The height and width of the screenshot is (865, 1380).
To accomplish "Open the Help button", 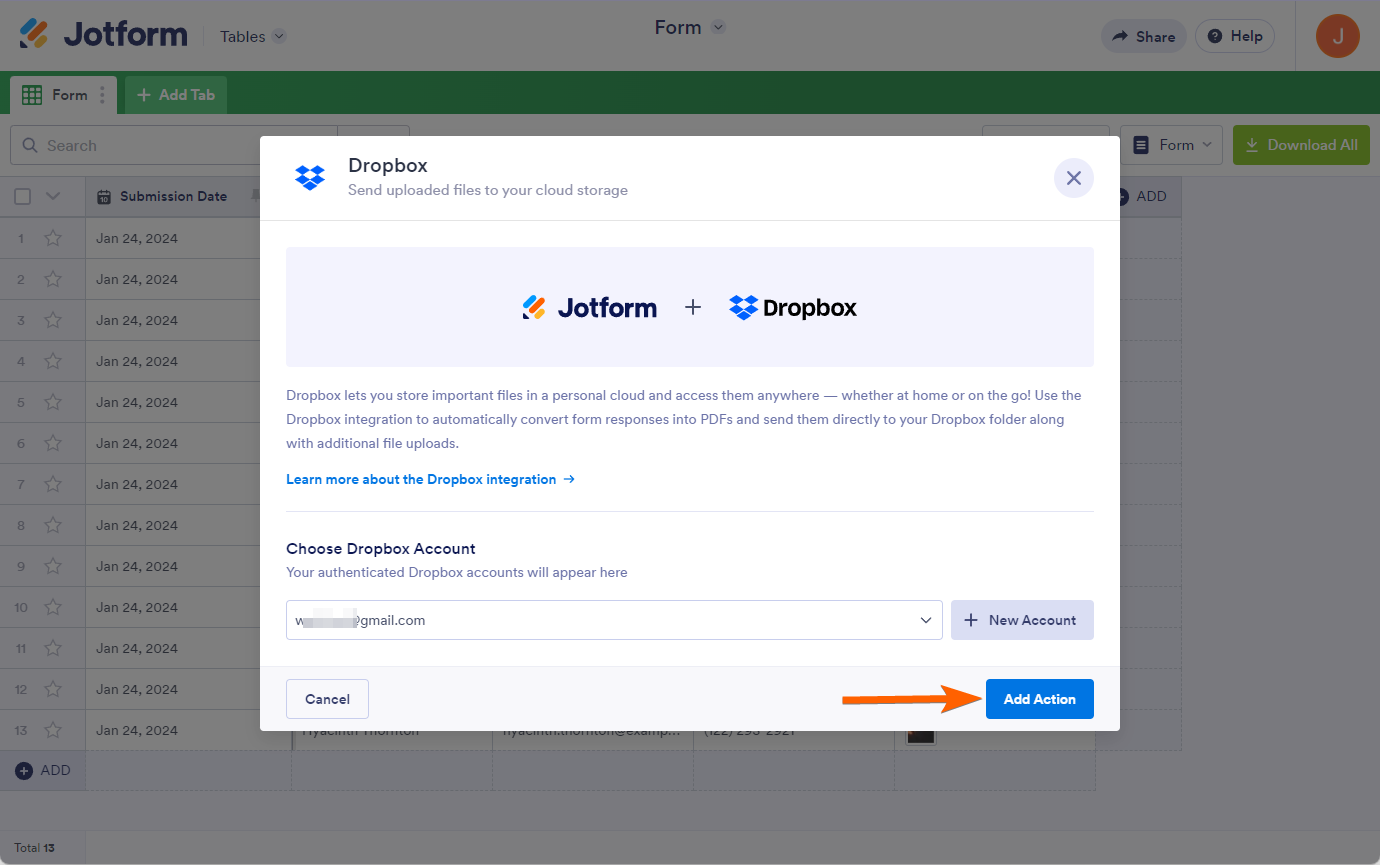I will (1235, 36).
